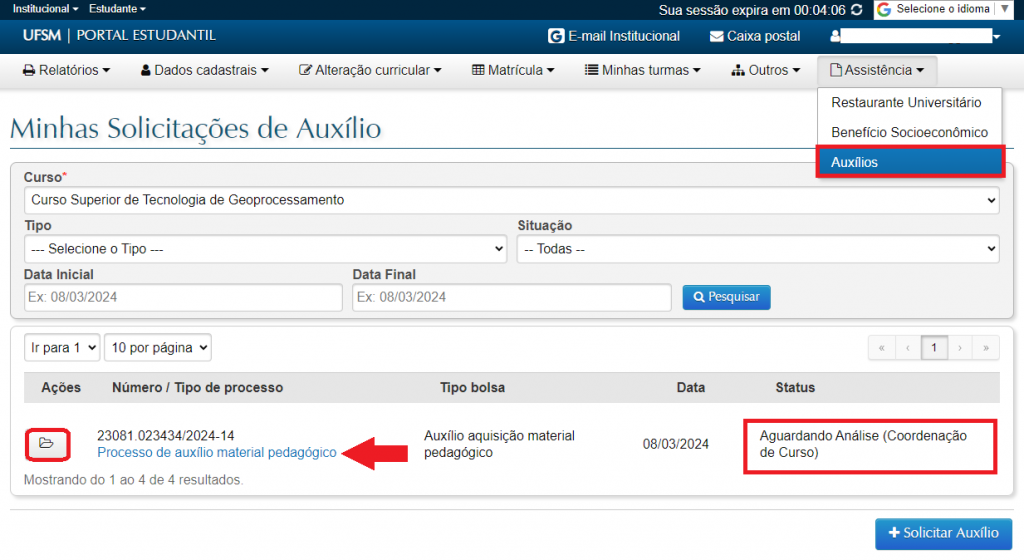Expand the Matrícula menu
This screenshot has width=1024, height=560.
[513, 70]
